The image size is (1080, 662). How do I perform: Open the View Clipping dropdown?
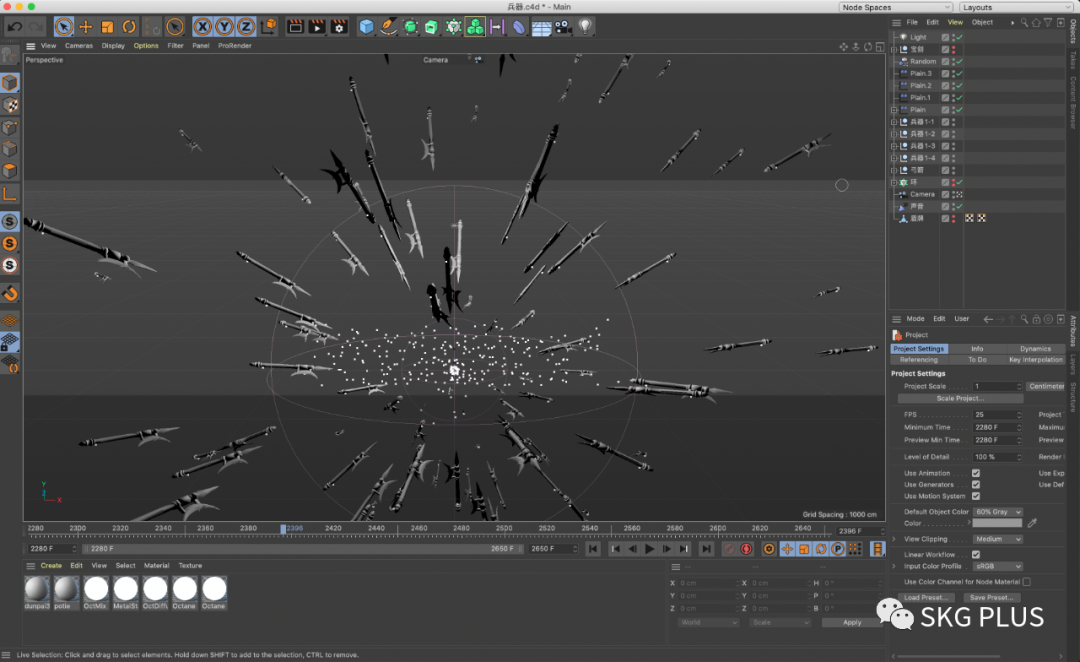point(997,539)
